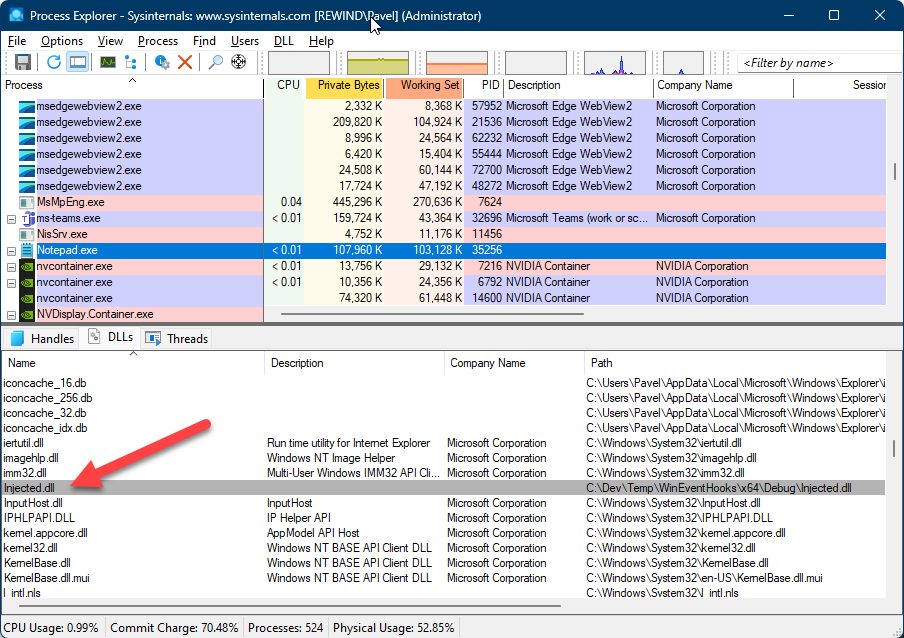Open the process properties gear icon
Viewport: 904px width, 638px height.
click(162, 62)
